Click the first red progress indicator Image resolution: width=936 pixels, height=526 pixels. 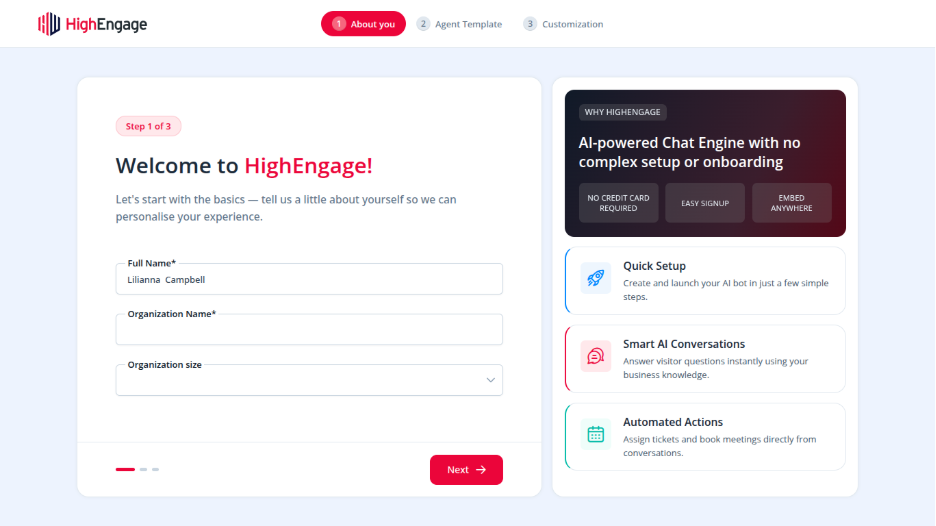pyautogui.click(x=125, y=469)
